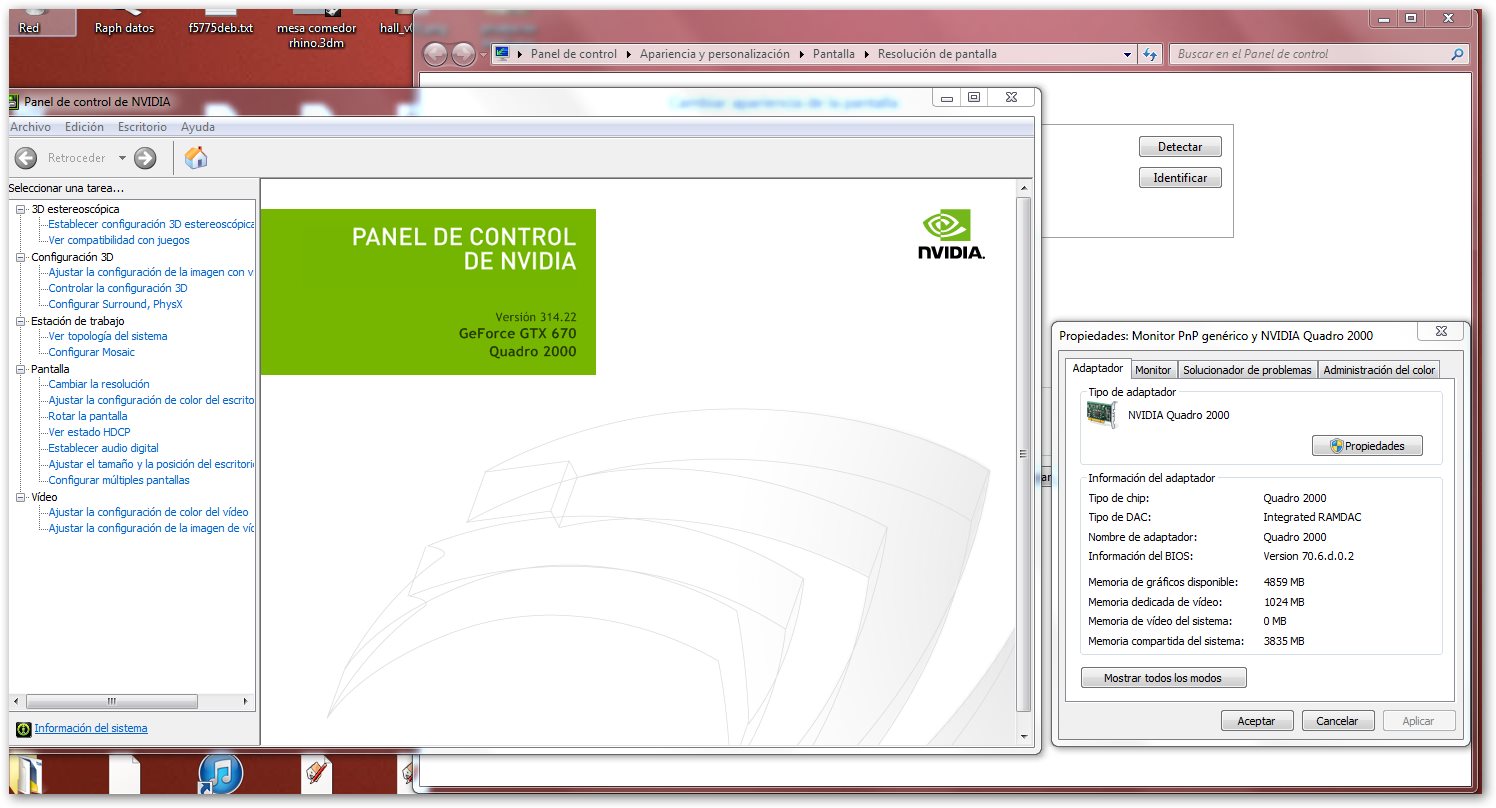
Task: Collapse the Estación de trabajo tree node
Action: click(x=22, y=321)
